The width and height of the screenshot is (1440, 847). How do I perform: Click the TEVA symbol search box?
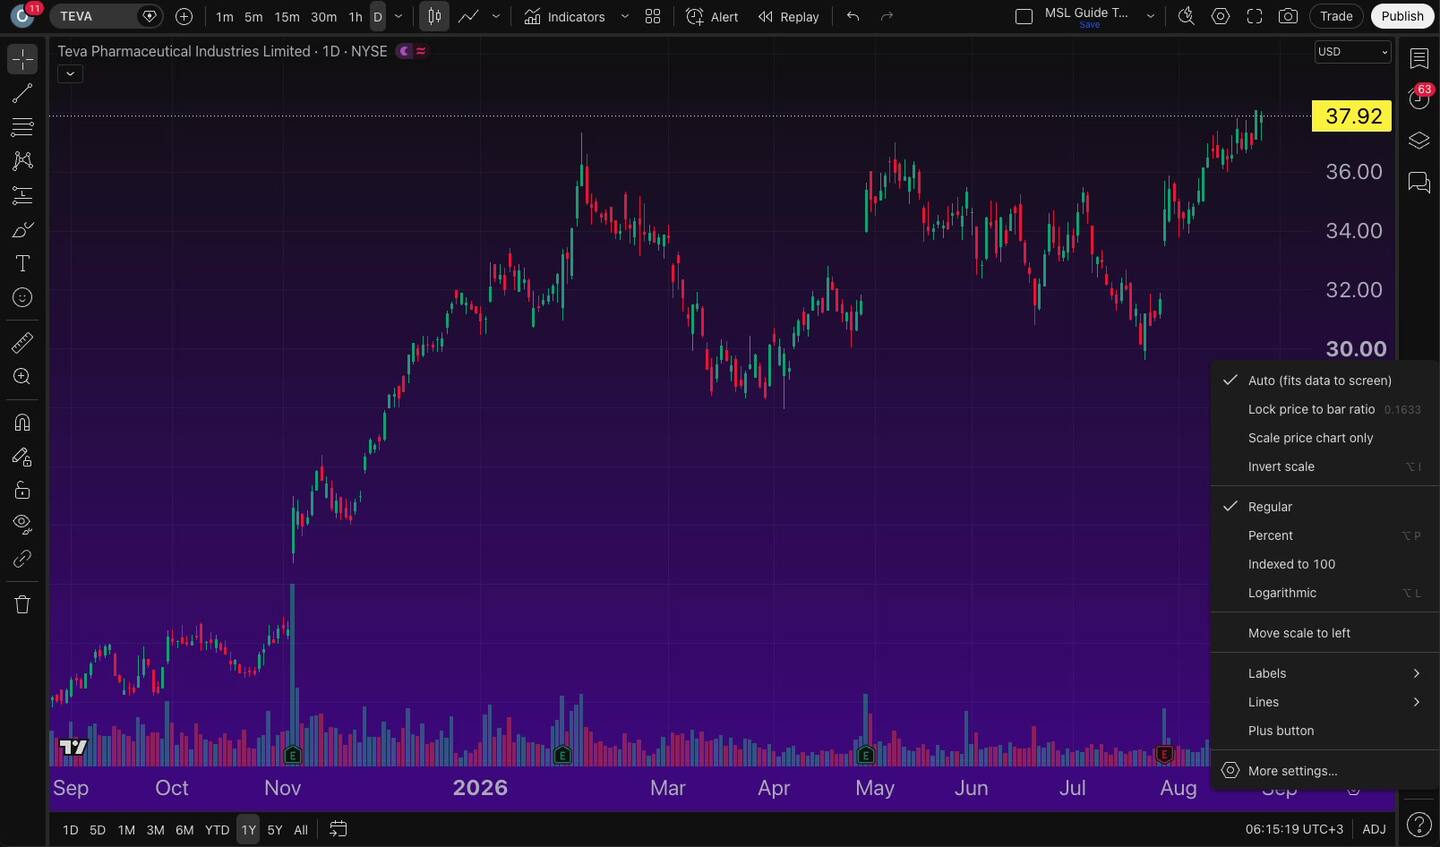(x=106, y=16)
